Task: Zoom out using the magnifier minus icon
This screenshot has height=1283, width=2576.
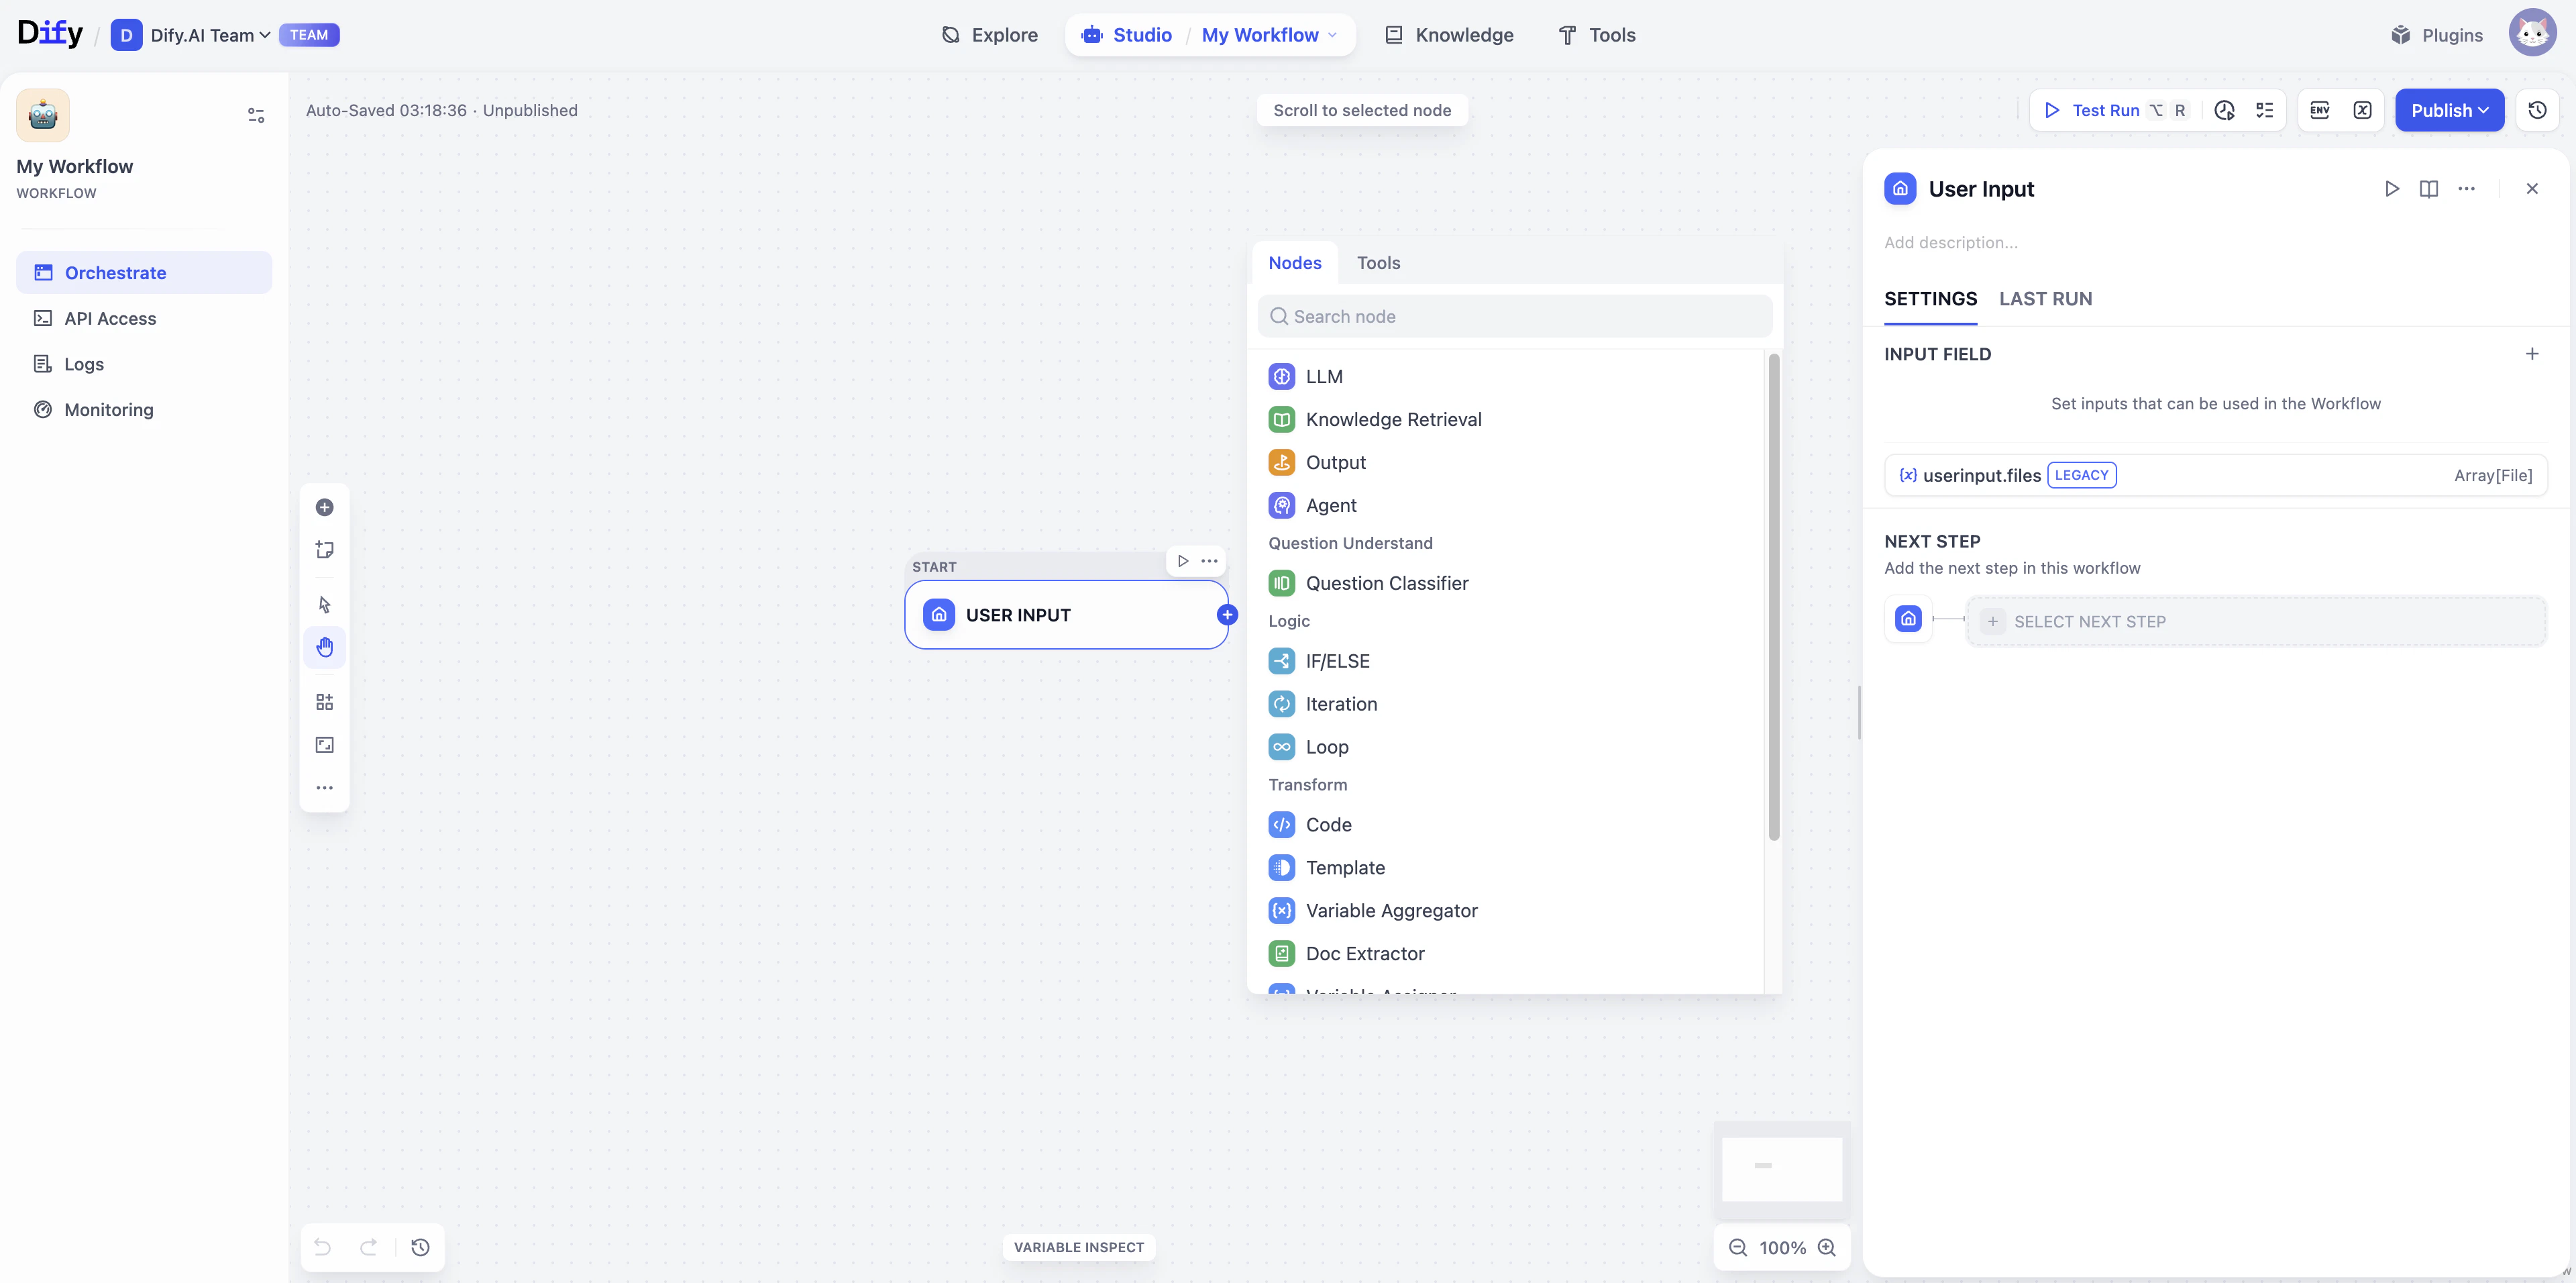Action: 1738,1247
